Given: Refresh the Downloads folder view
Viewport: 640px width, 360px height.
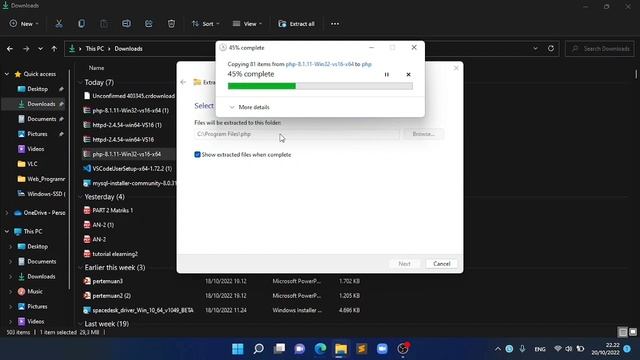Looking at the screenshot, I should 551,48.
